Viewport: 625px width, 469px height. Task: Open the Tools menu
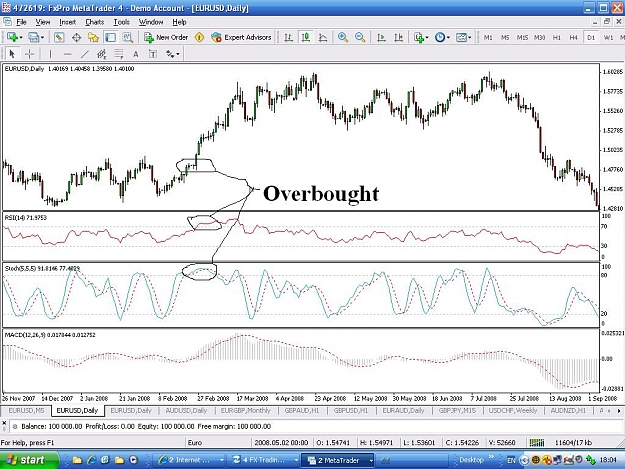122,22
